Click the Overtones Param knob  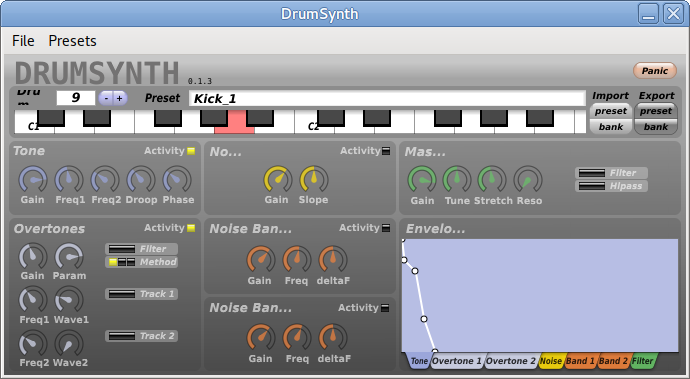[x=69, y=257]
